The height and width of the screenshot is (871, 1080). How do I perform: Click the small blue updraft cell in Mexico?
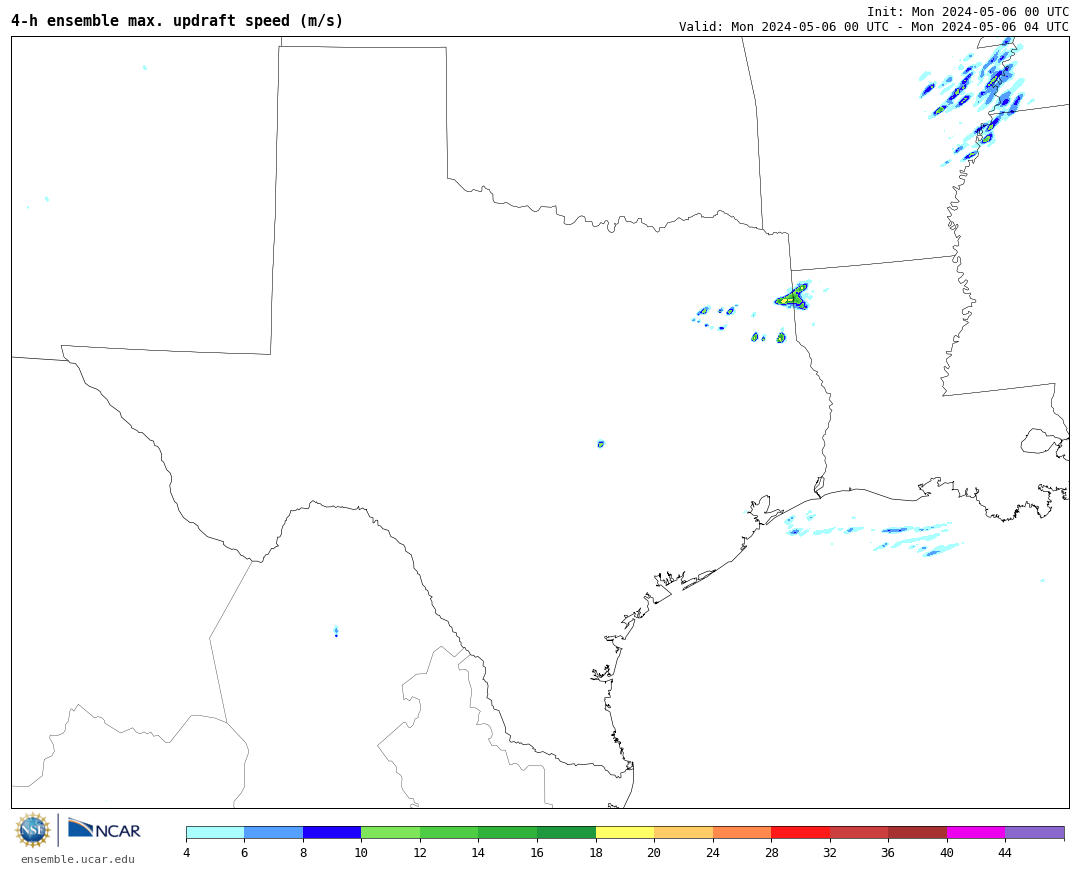336,631
